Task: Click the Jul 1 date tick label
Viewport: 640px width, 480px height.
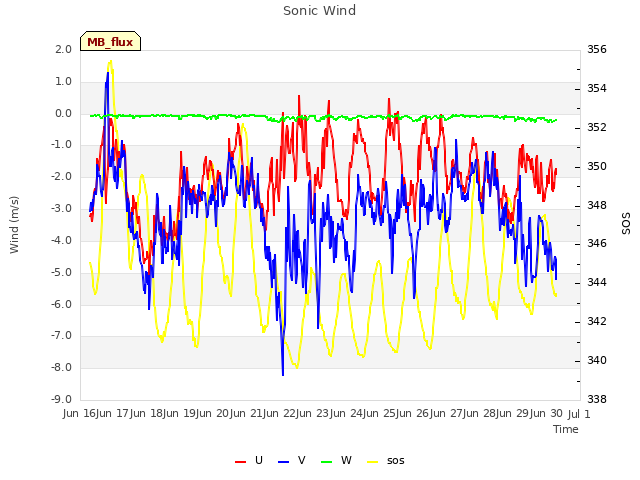Action: (579, 414)
